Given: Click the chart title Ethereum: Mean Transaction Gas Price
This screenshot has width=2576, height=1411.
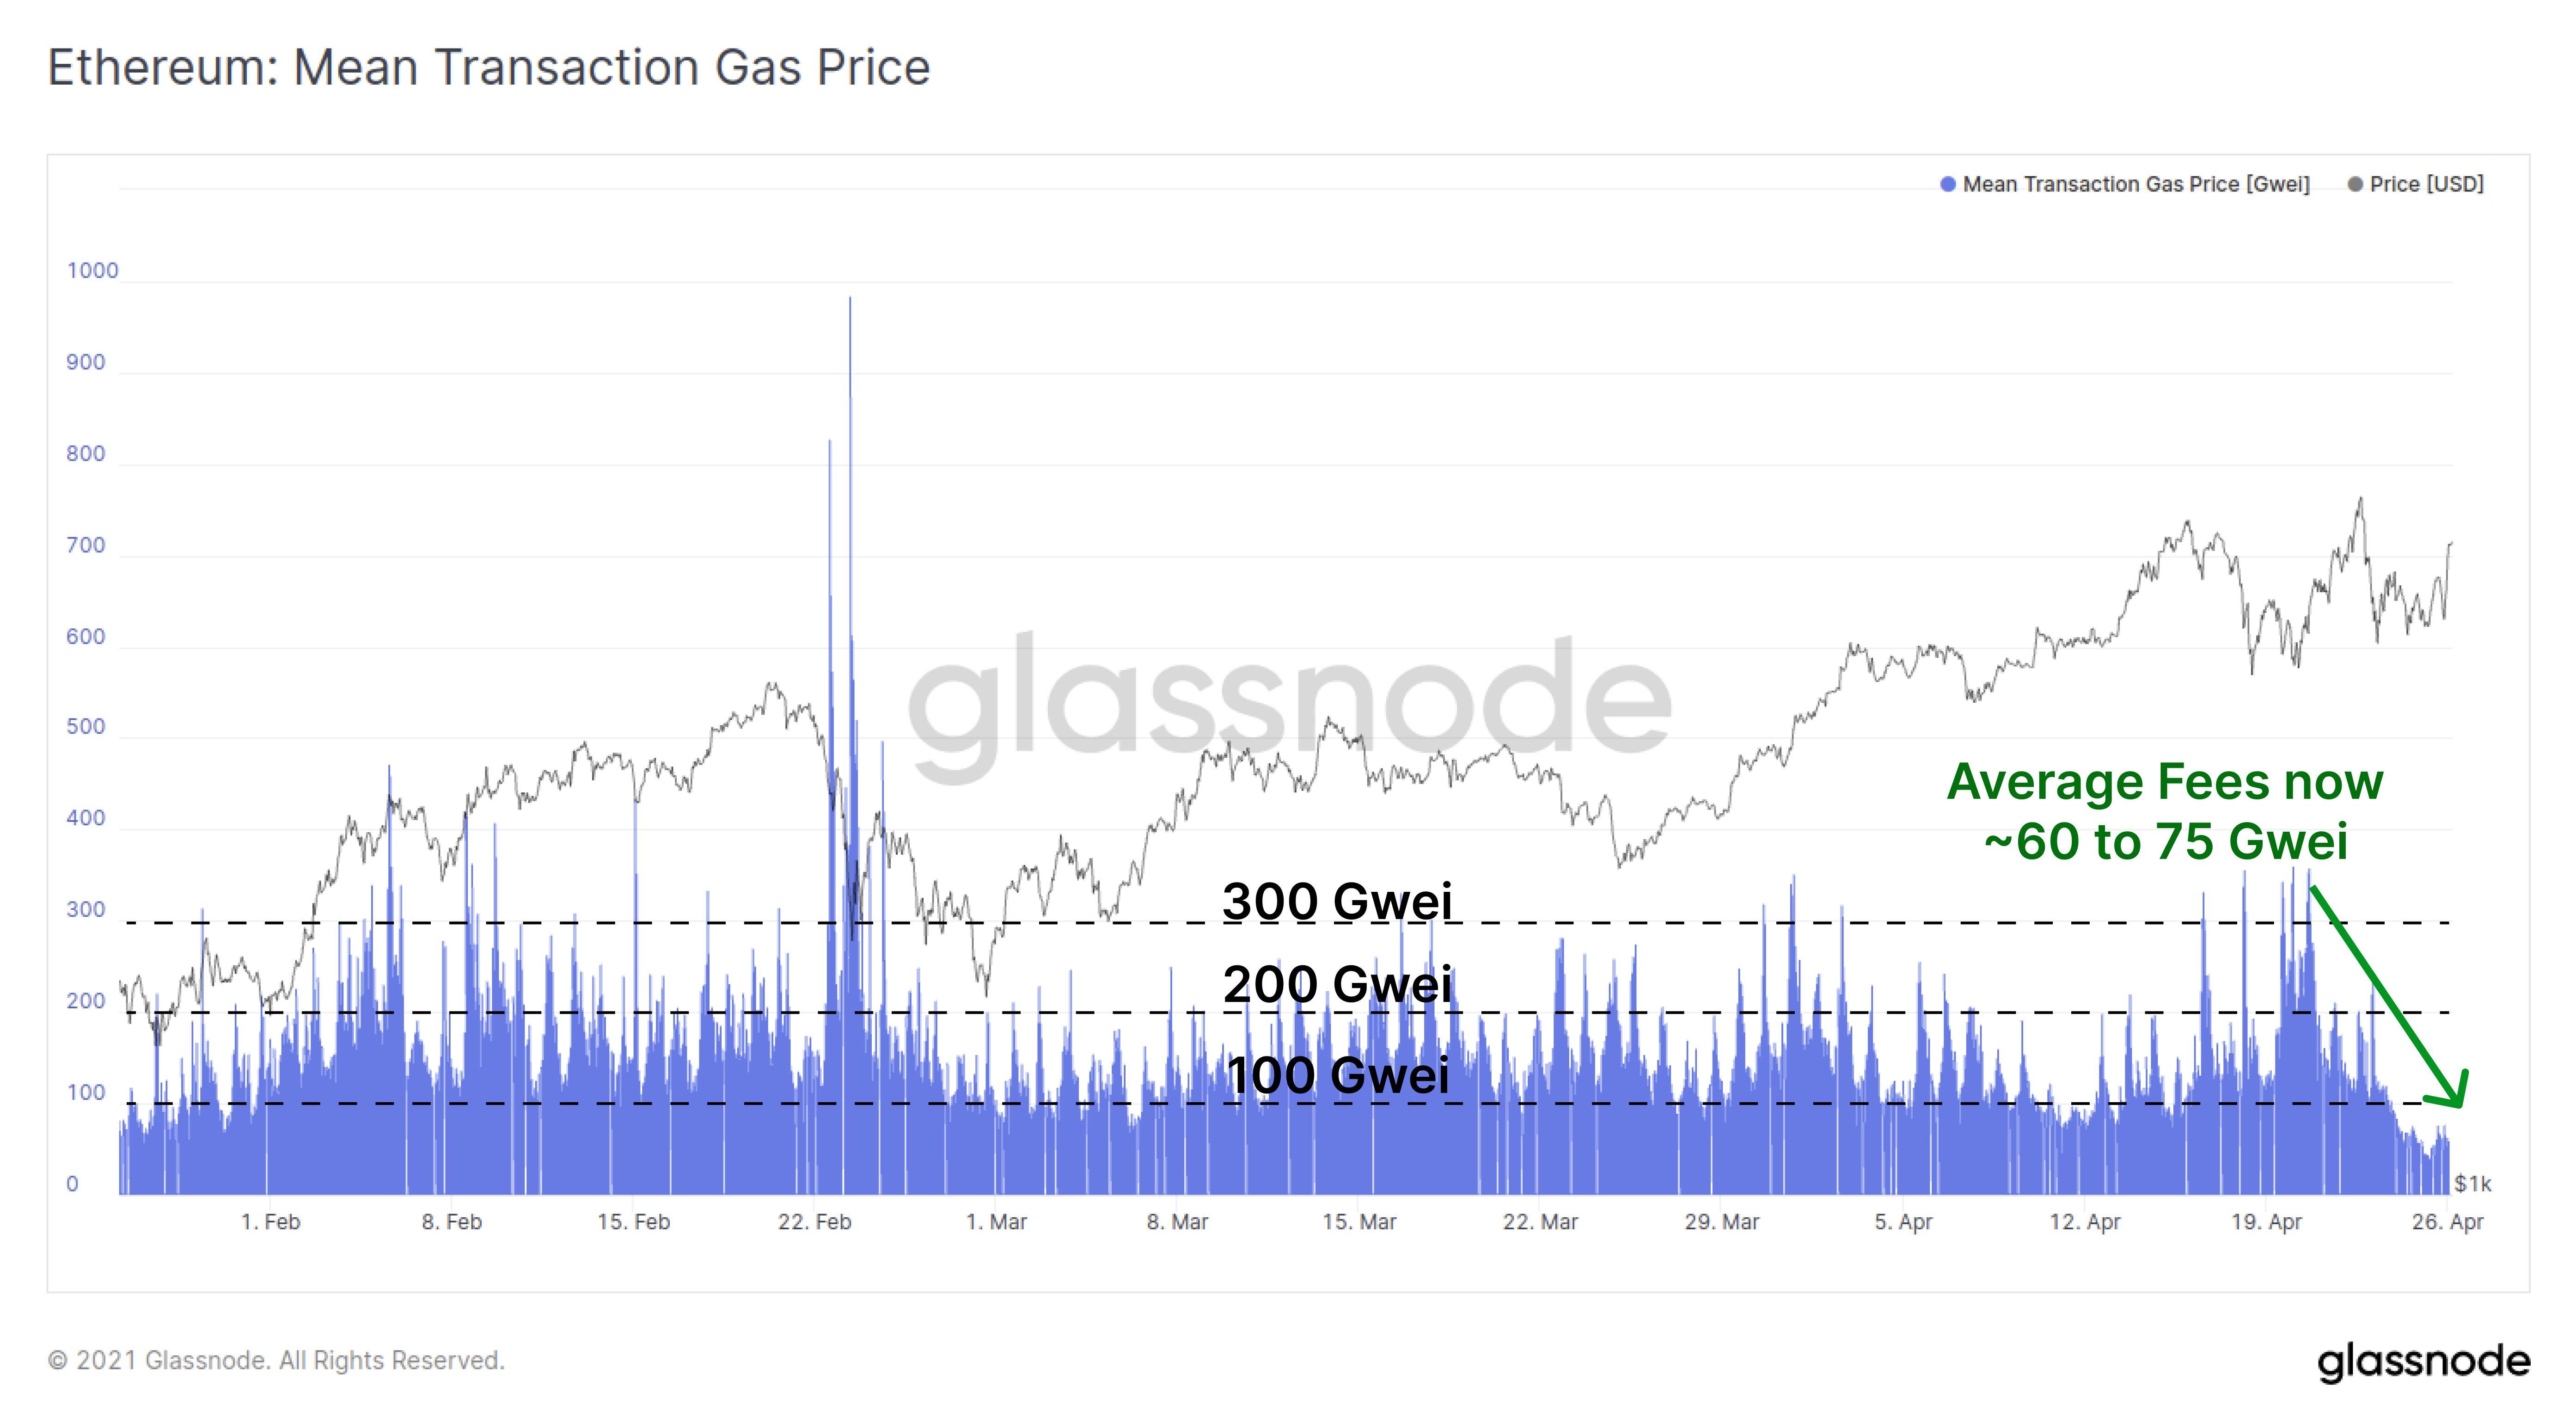Looking at the screenshot, I should click(x=489, y=68).
